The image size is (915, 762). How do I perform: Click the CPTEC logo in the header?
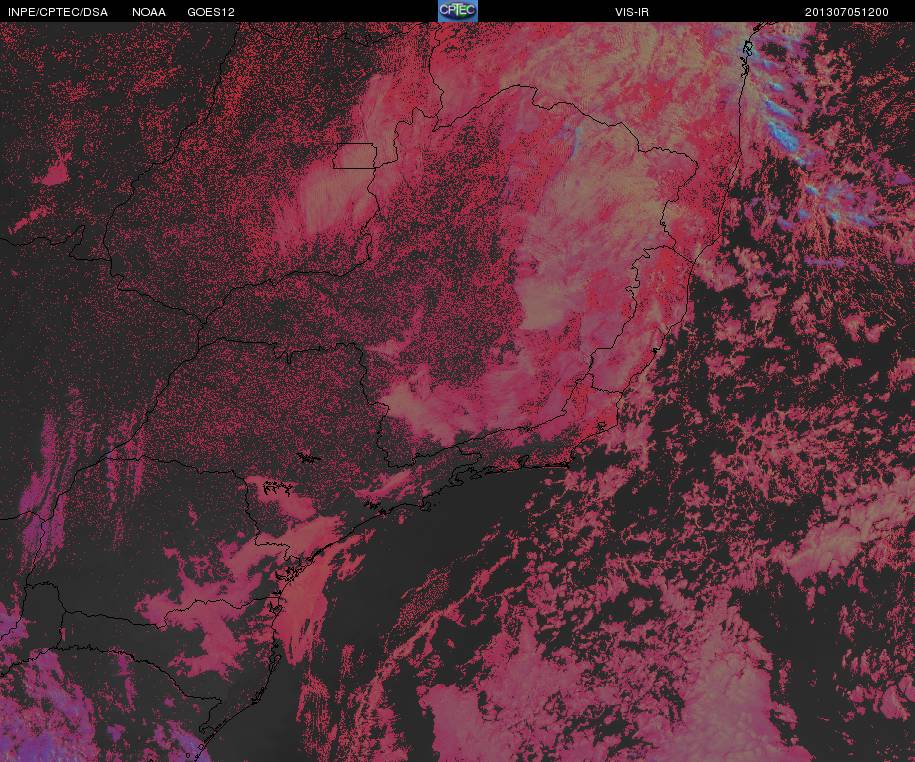(458, 11)
